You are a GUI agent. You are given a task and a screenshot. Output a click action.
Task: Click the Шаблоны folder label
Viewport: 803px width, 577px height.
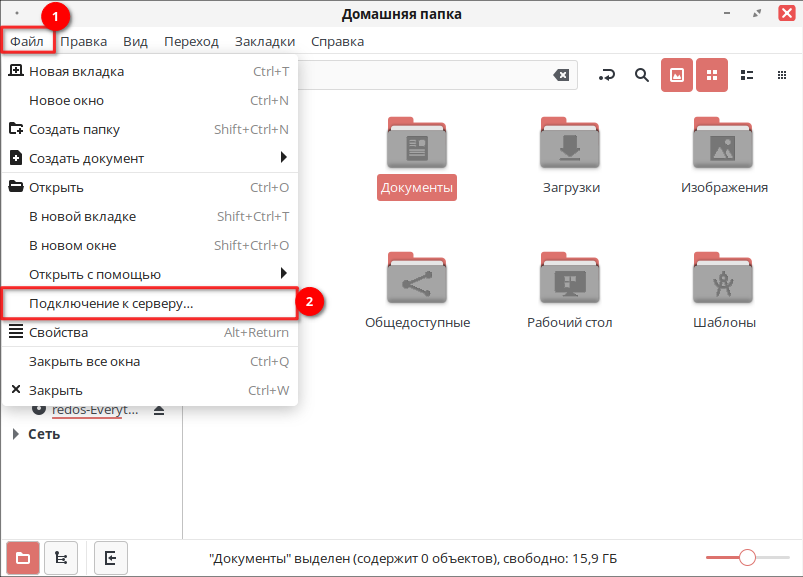click(x=724, y=323)
